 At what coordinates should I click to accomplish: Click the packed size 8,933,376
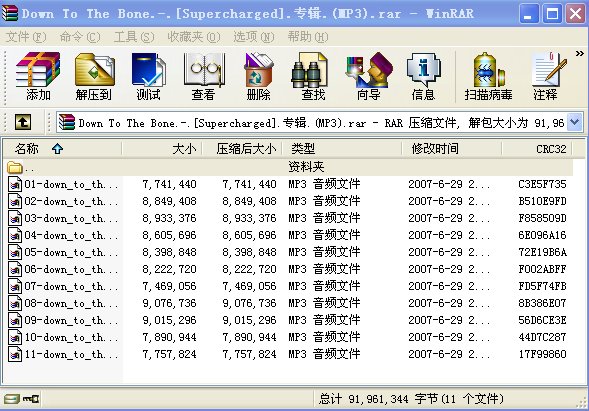249,218
